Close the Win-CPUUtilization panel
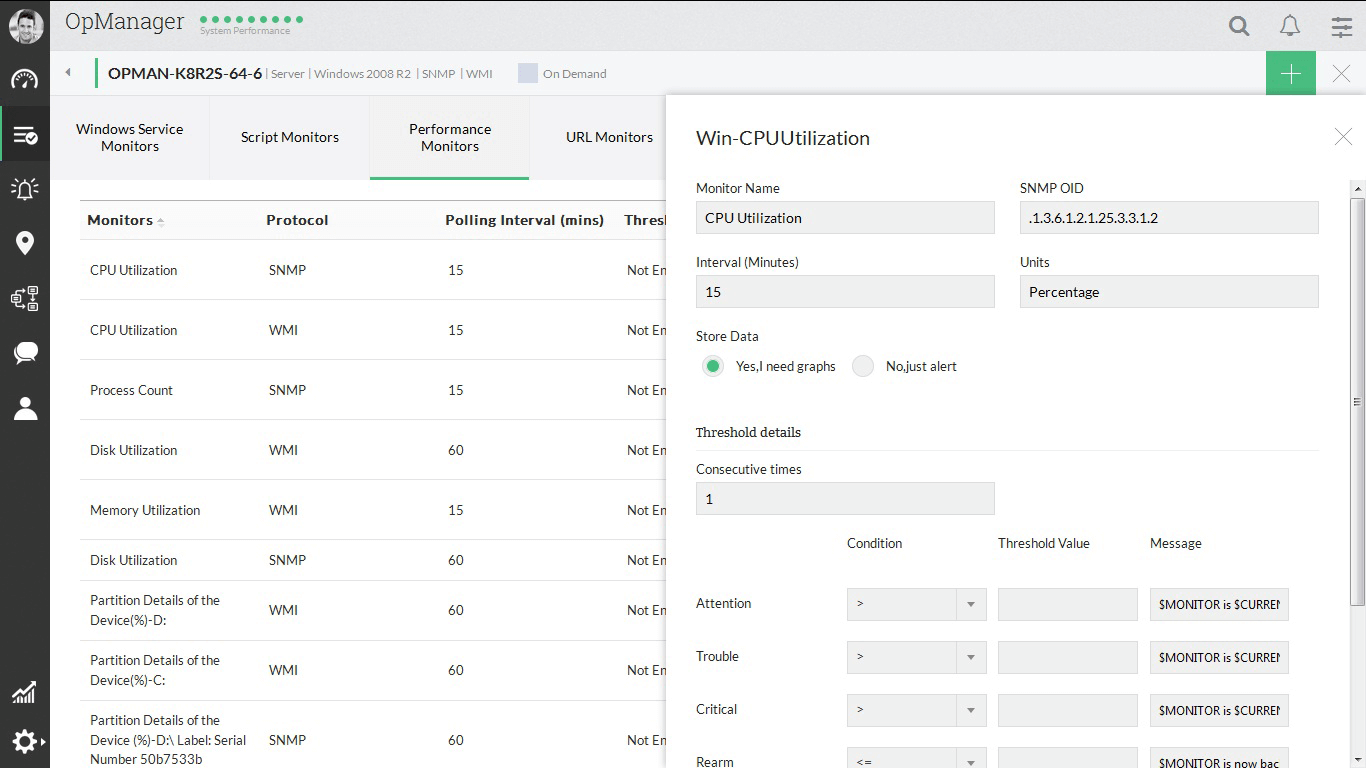The height and width of the screenshot is (768, 1366). [x=1343, y=137]
